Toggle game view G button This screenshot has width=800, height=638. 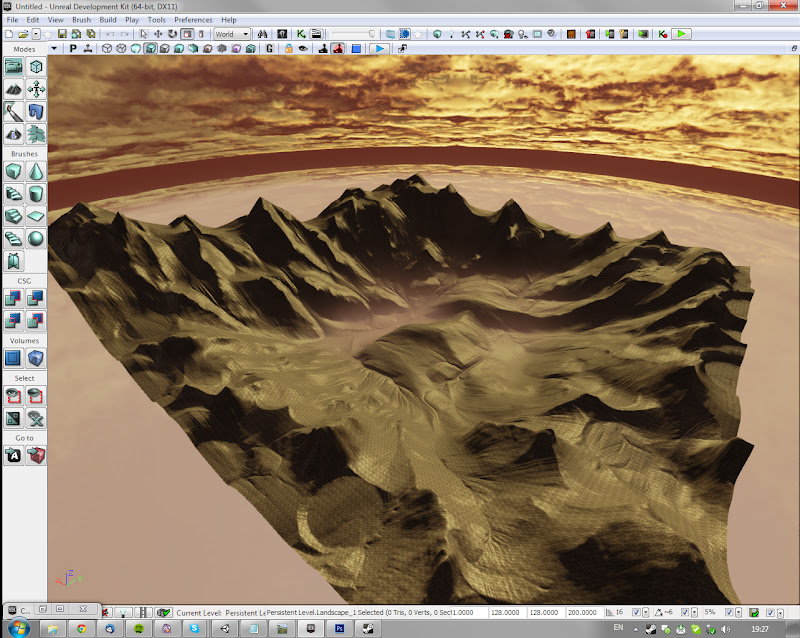coord(270,48)
